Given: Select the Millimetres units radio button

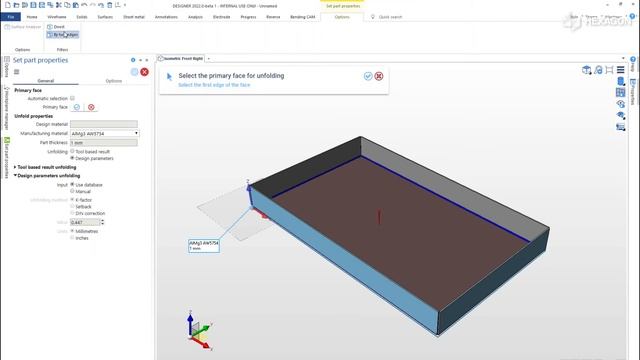Looking at the screenshot, I should (72, 231).
